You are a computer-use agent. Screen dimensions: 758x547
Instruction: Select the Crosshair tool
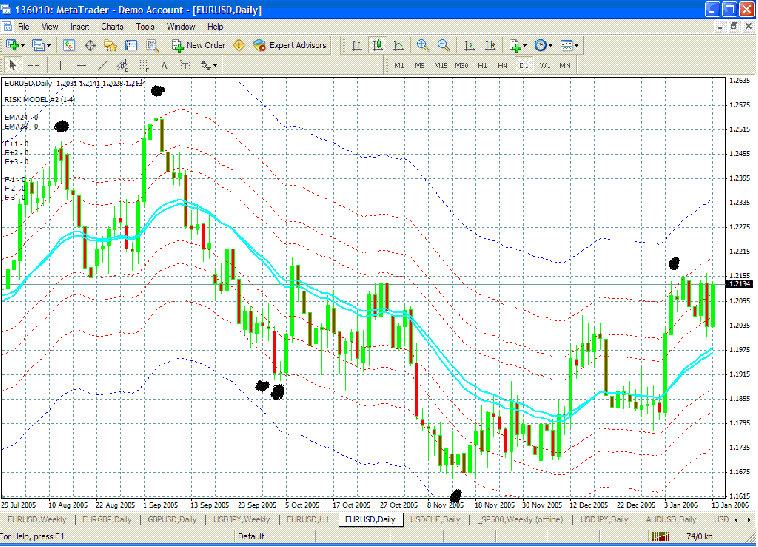point(34,65)
